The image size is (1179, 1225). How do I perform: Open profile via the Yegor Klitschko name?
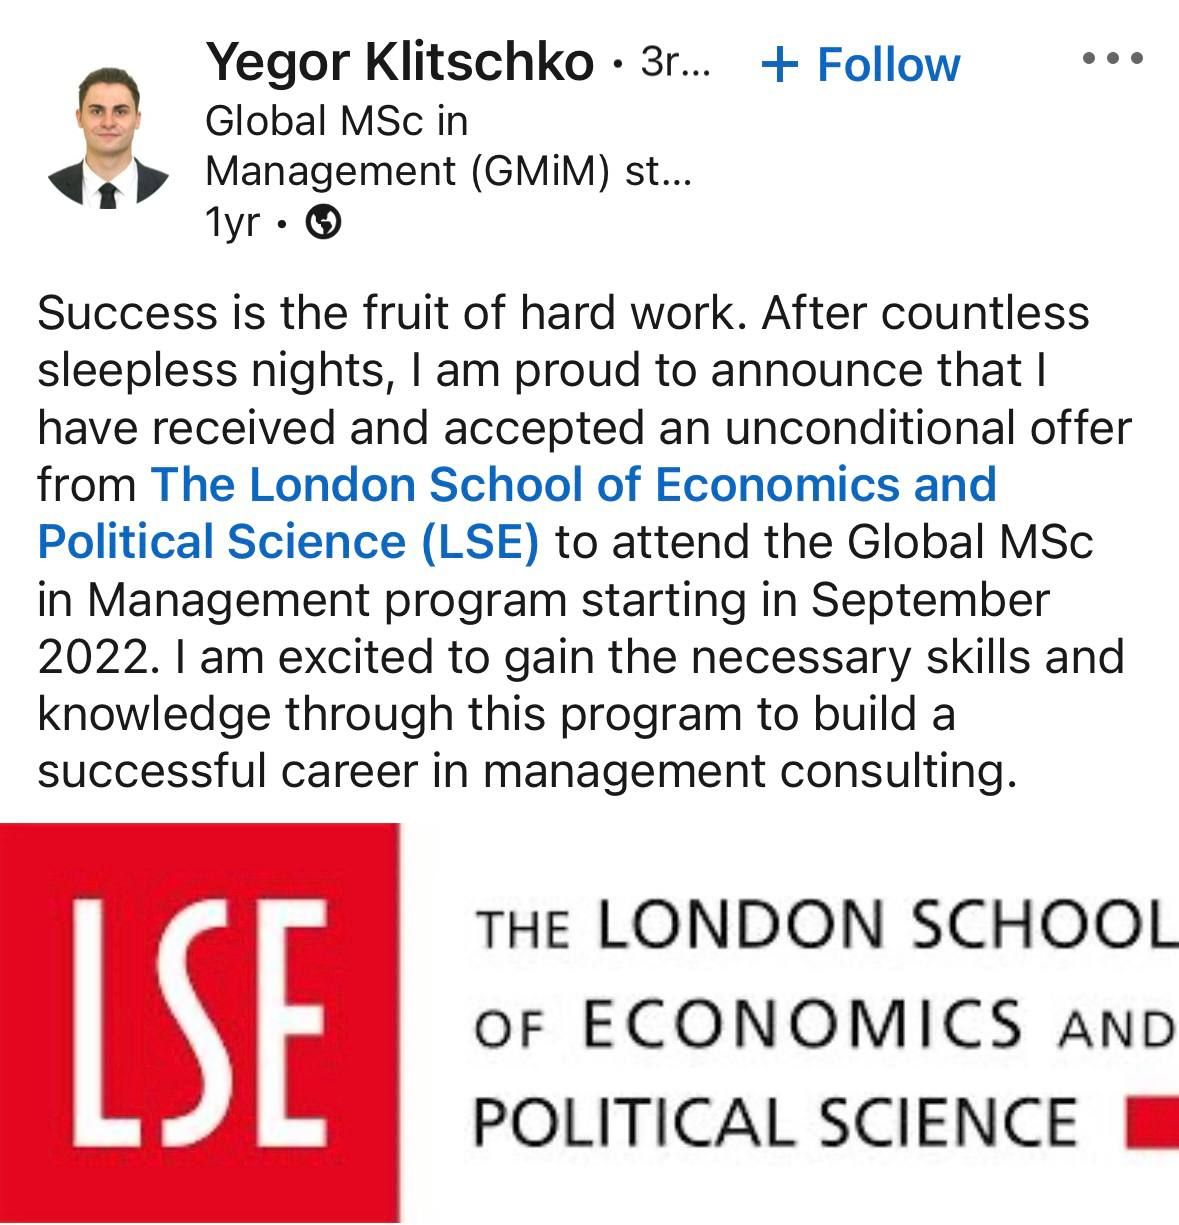click(399, 62)
